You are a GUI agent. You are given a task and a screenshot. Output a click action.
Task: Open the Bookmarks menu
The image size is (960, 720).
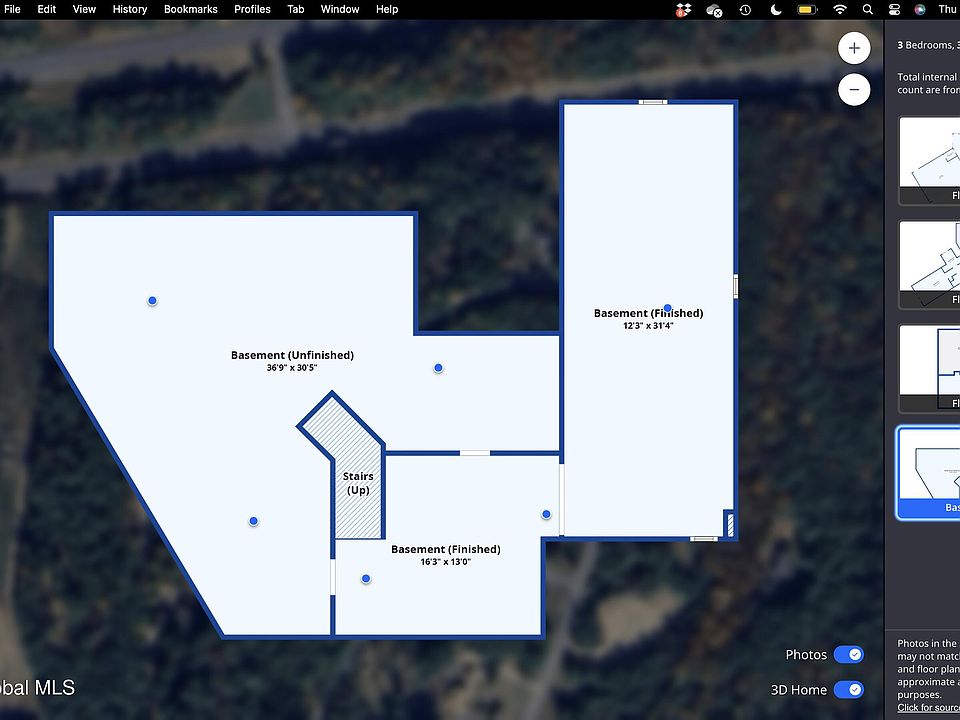(x=190, y=9)
